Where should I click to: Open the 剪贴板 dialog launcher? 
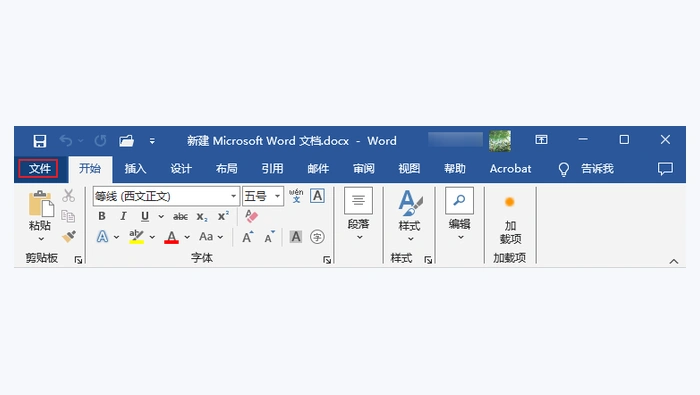79,260
